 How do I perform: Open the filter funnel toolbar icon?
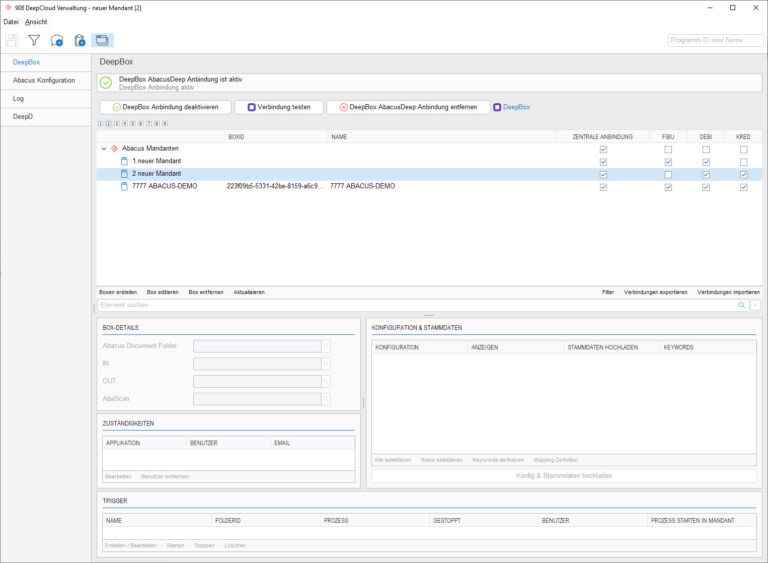click(x=34, y=40)
